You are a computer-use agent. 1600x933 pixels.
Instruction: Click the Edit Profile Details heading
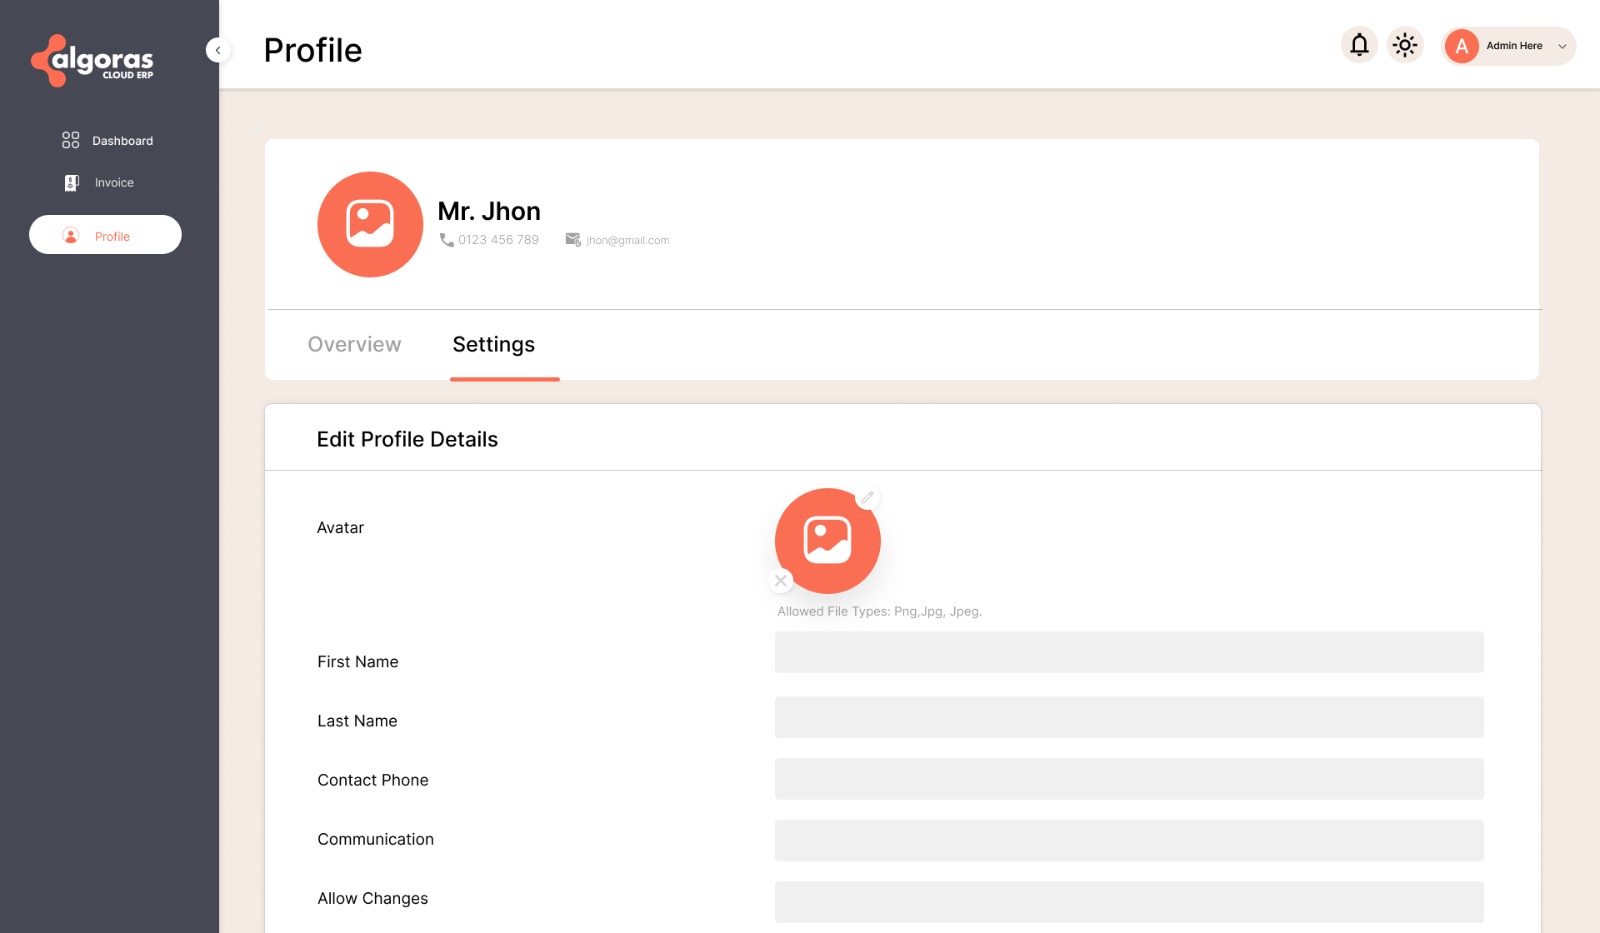point(407,439)
